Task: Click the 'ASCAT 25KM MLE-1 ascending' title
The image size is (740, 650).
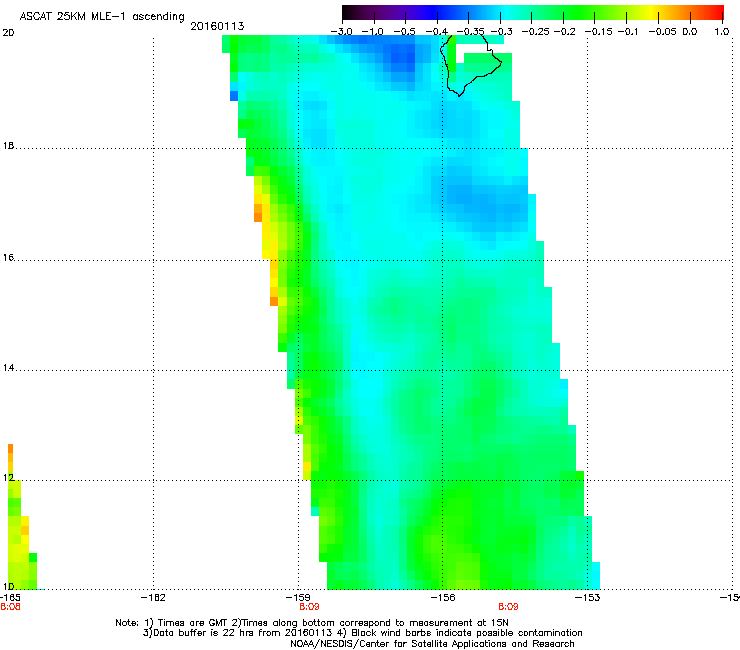Action: pos(102,17)
